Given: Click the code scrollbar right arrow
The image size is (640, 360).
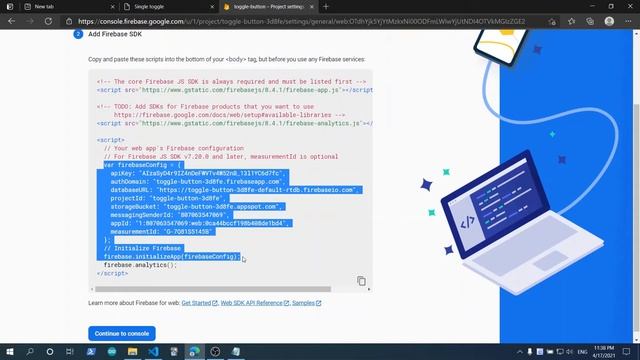Looking at the screenshot, I should (x=369, y=289).
